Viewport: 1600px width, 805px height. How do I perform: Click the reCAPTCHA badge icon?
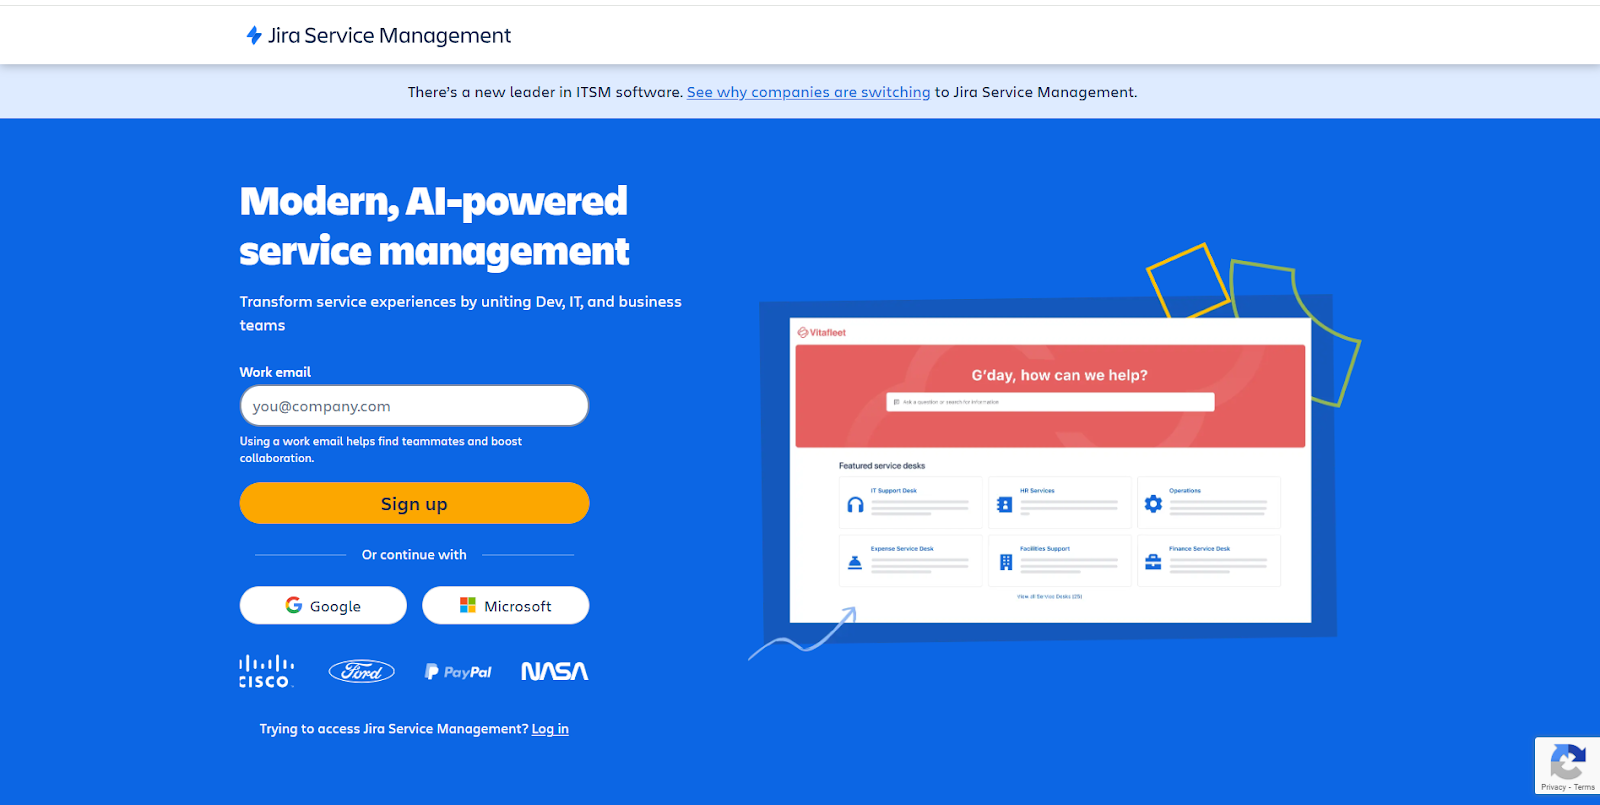pos(1567,764)
